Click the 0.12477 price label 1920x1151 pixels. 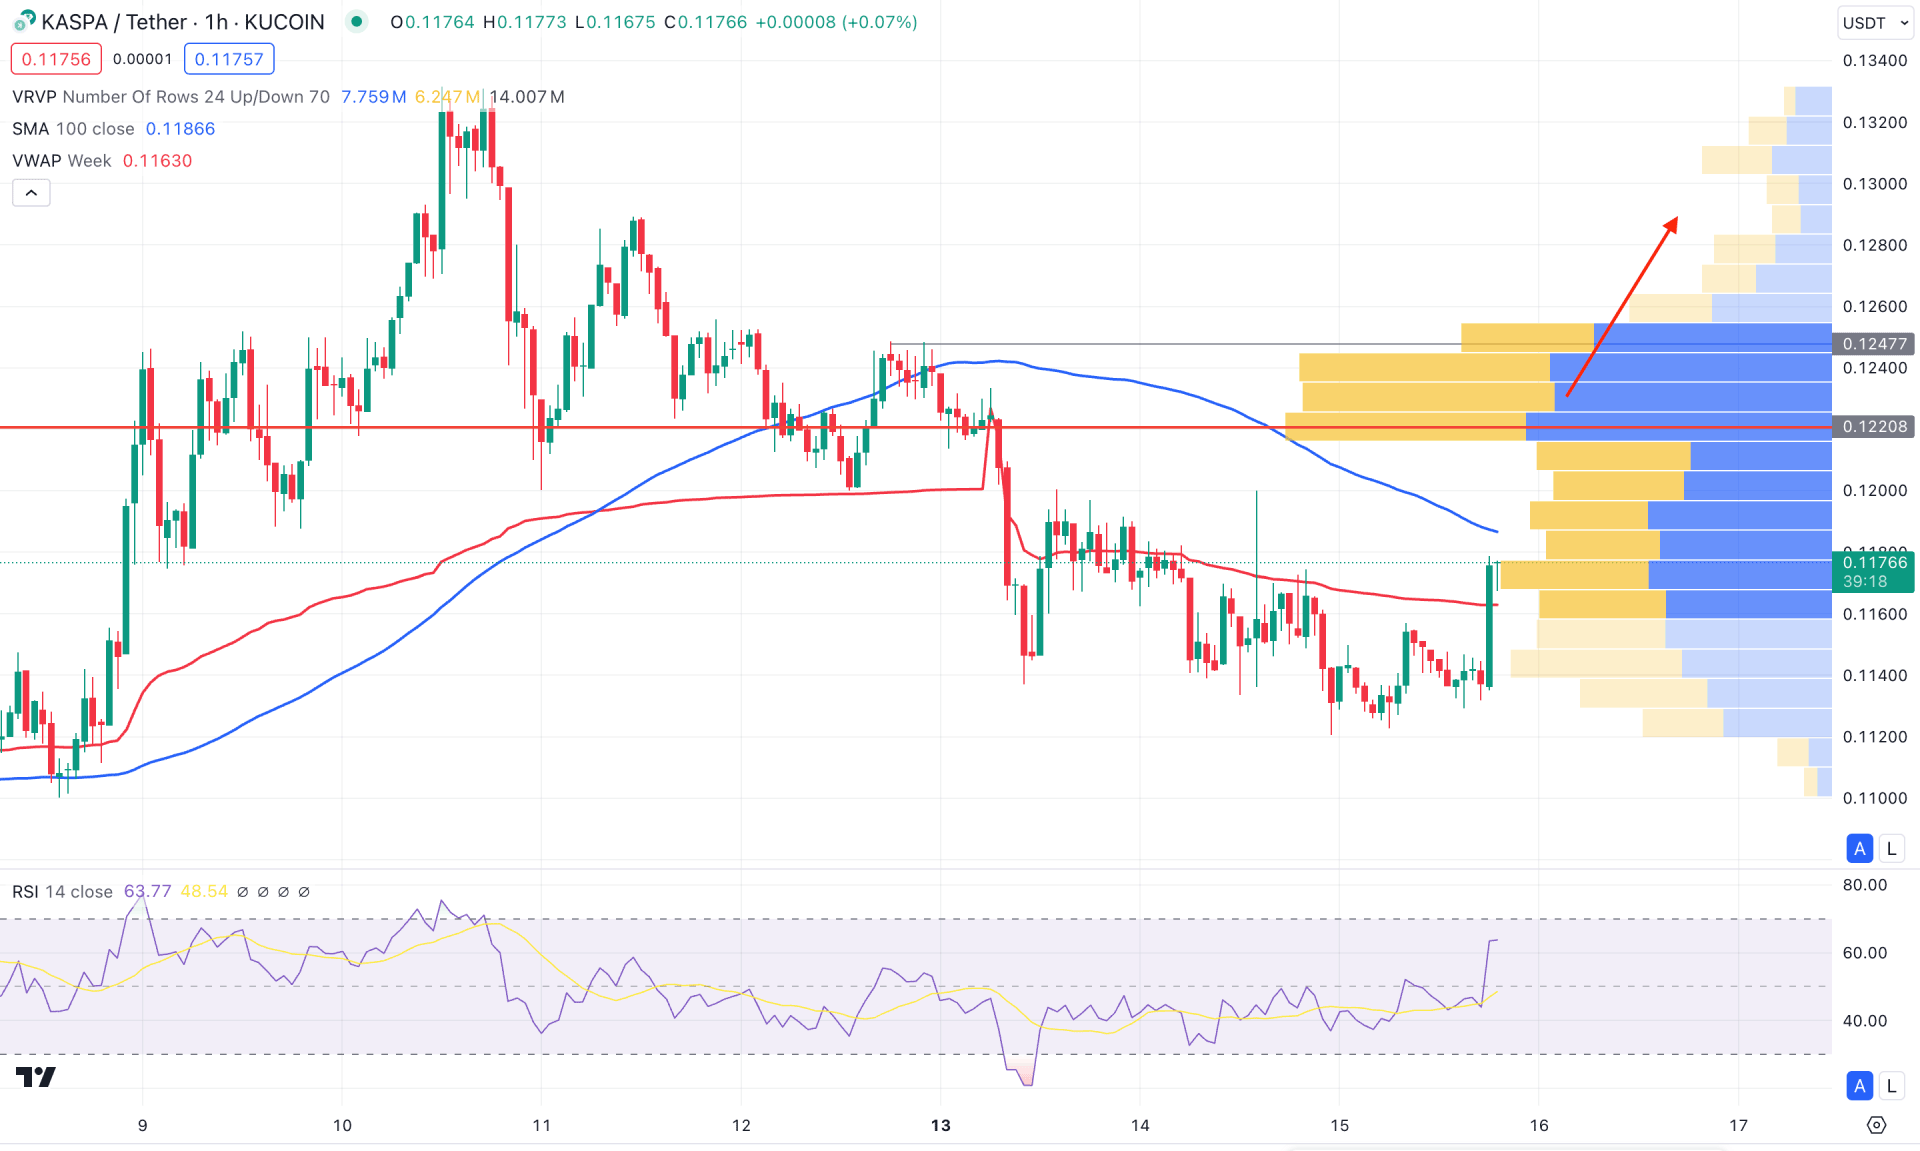(x=1874, y=344)
